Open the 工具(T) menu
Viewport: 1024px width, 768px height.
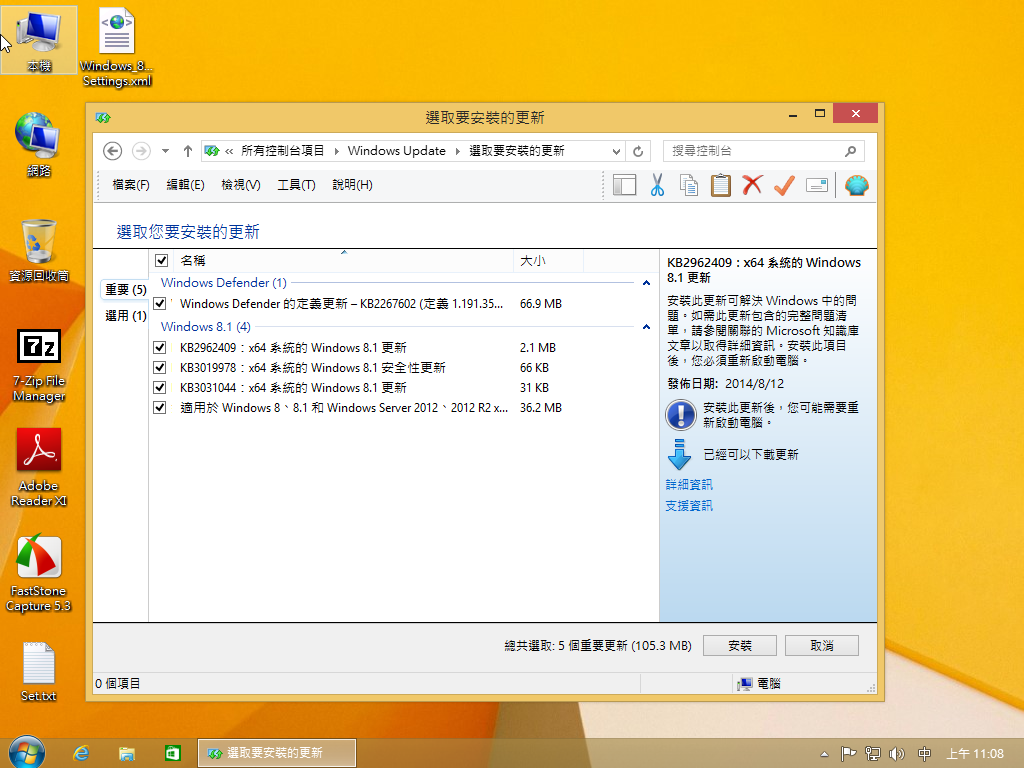(296, 185)
